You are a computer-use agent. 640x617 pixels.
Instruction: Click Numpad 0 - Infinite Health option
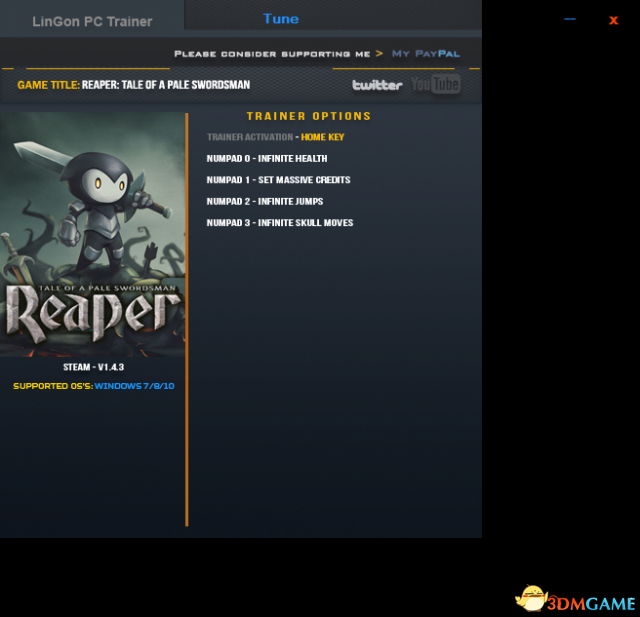pyautogui.click(x=267, y=158)
